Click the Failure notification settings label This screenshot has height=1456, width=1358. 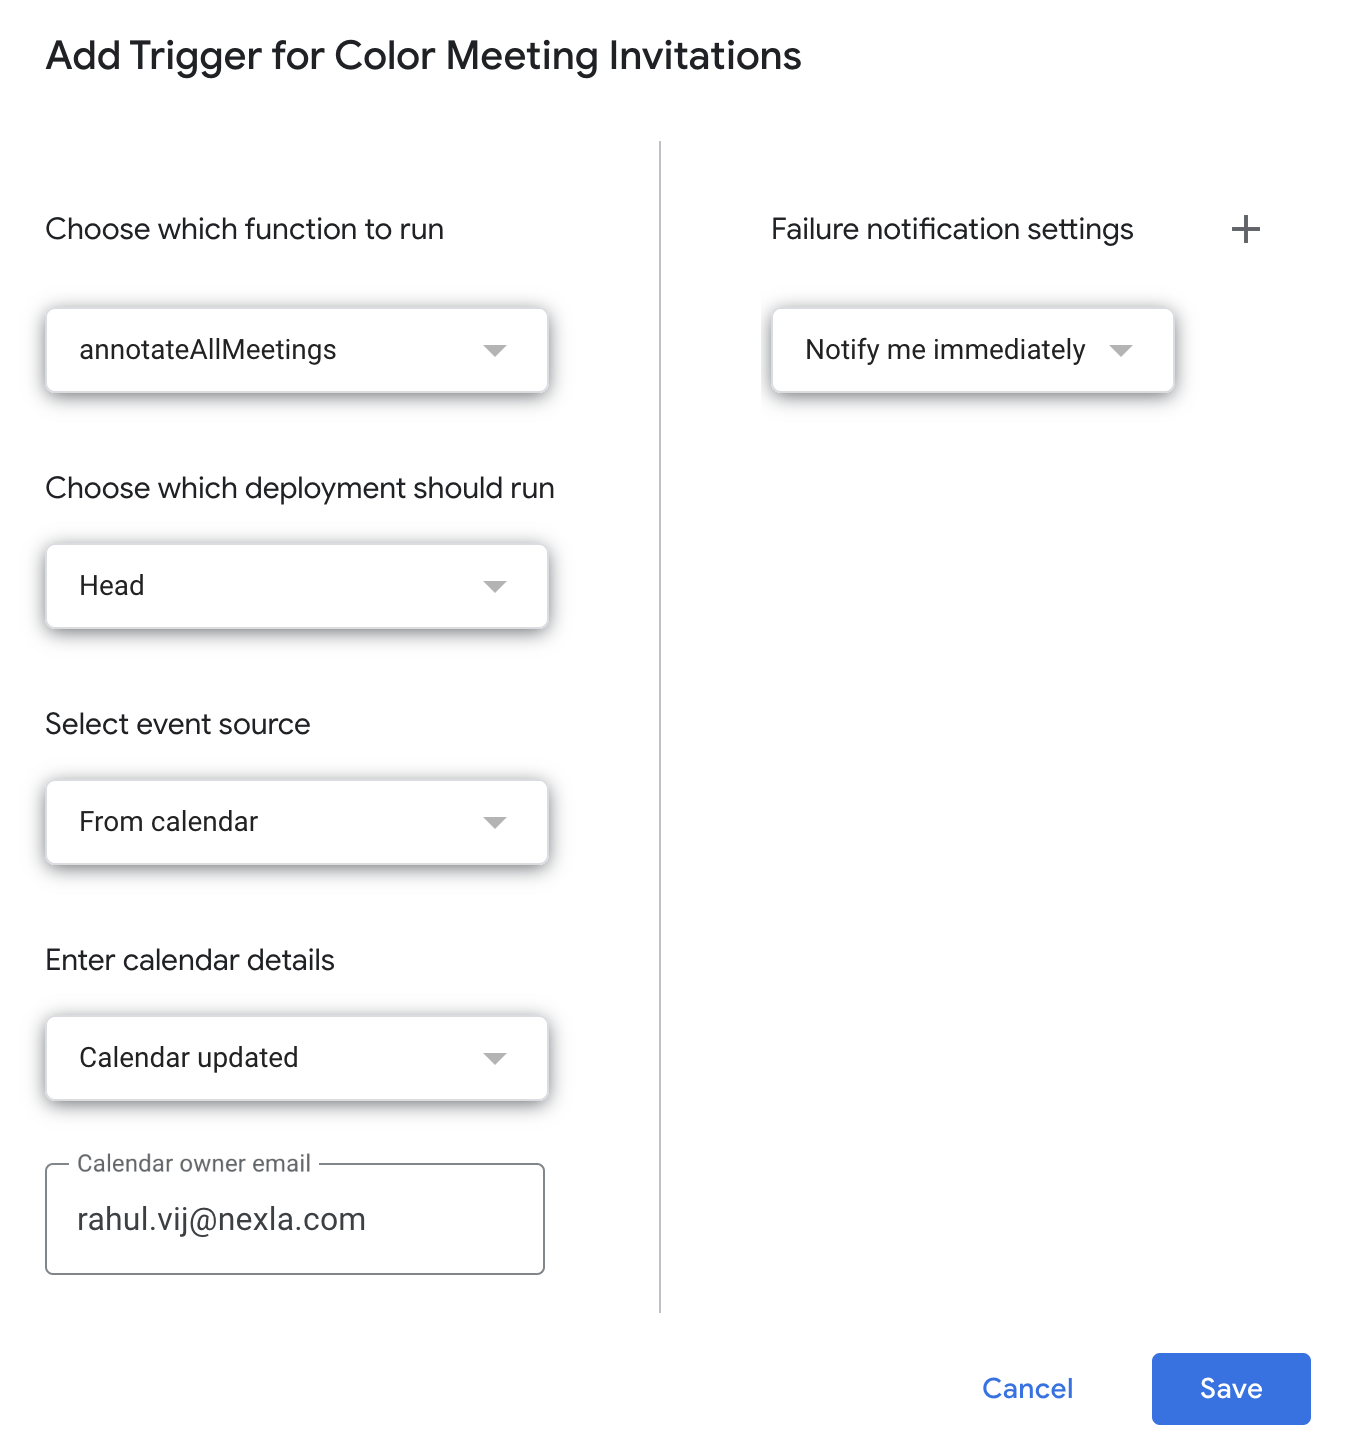coord(952,230)
